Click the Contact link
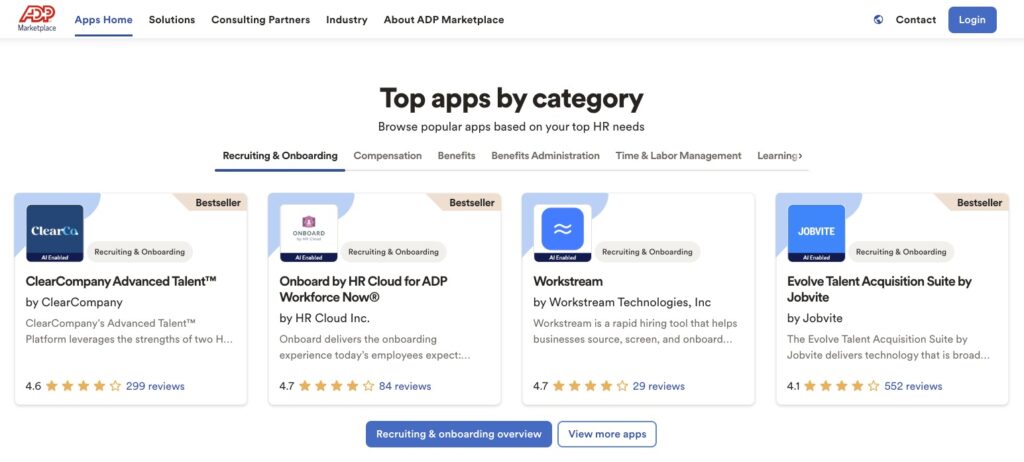1024x462 pixels. [916, 20]
